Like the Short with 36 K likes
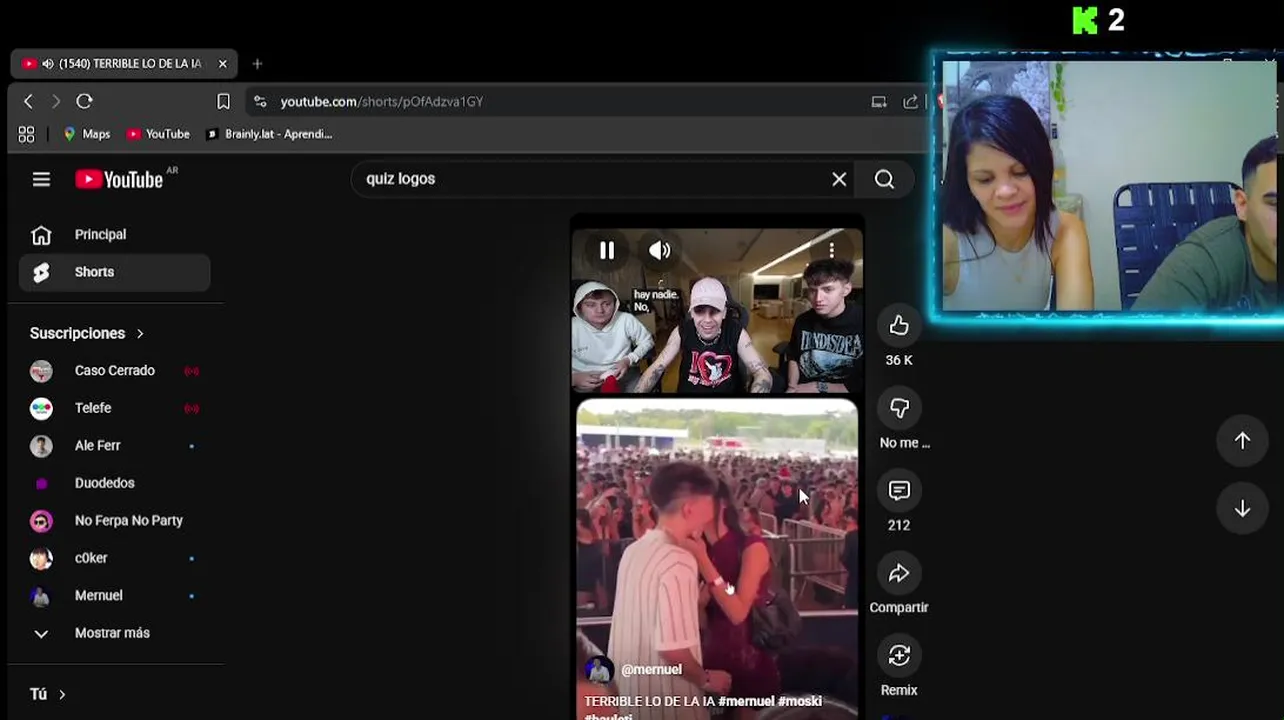Viewport: 1284px width, 720px height. click(899, 326)
